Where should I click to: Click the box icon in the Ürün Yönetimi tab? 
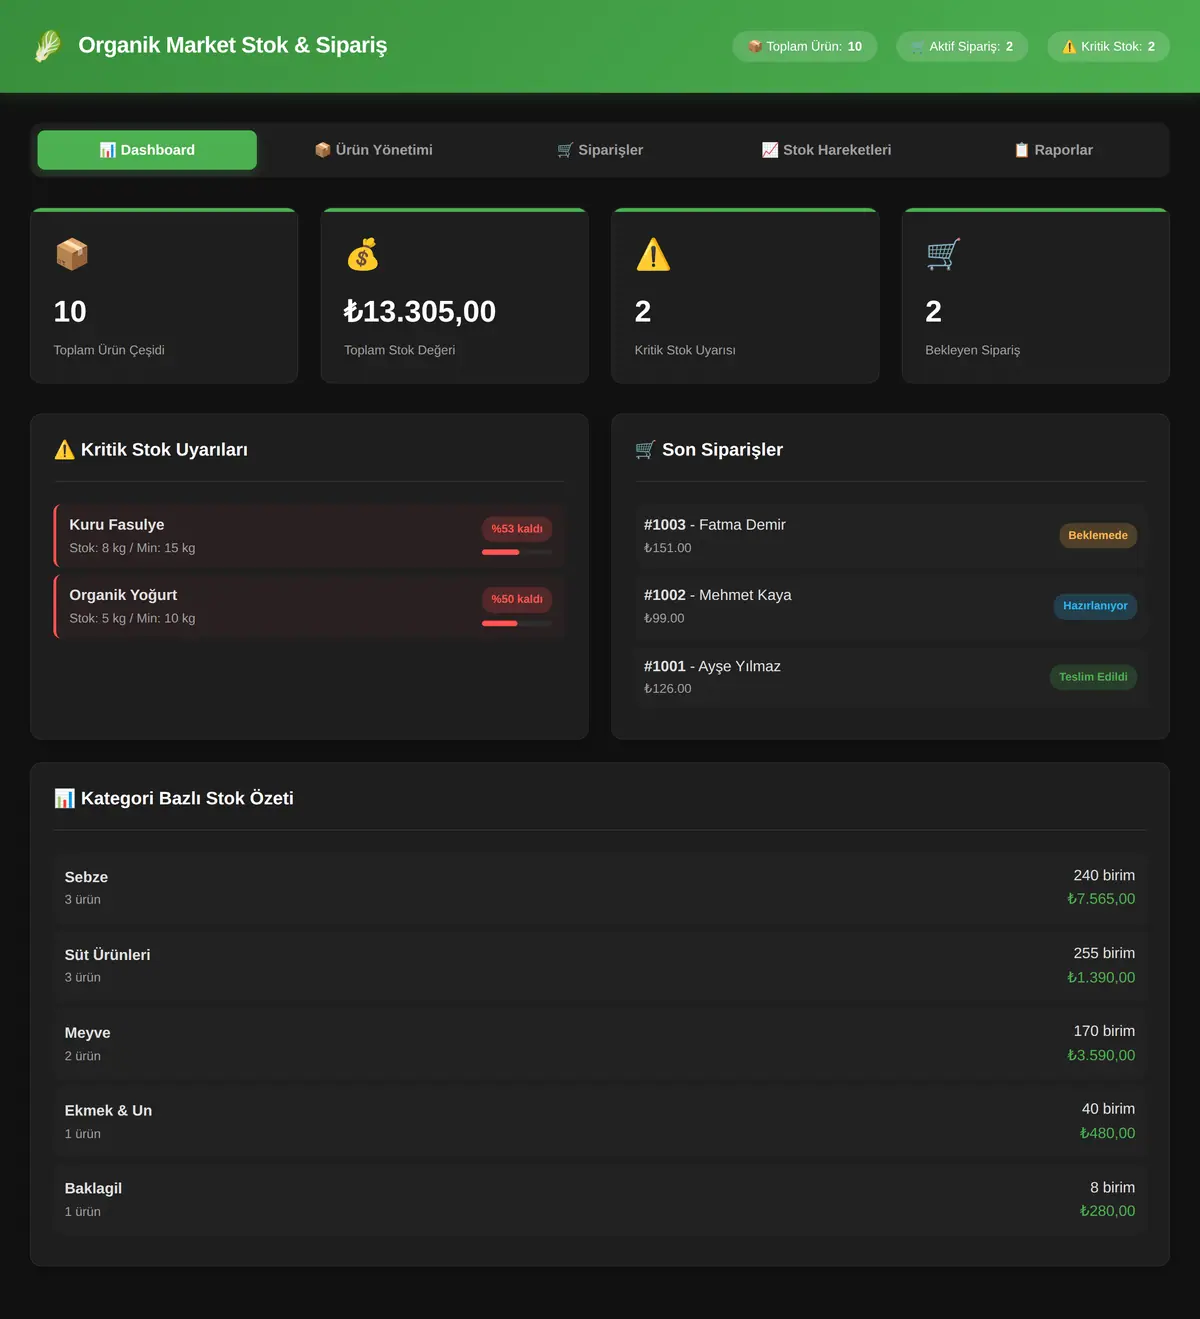(x=323, y=150)
